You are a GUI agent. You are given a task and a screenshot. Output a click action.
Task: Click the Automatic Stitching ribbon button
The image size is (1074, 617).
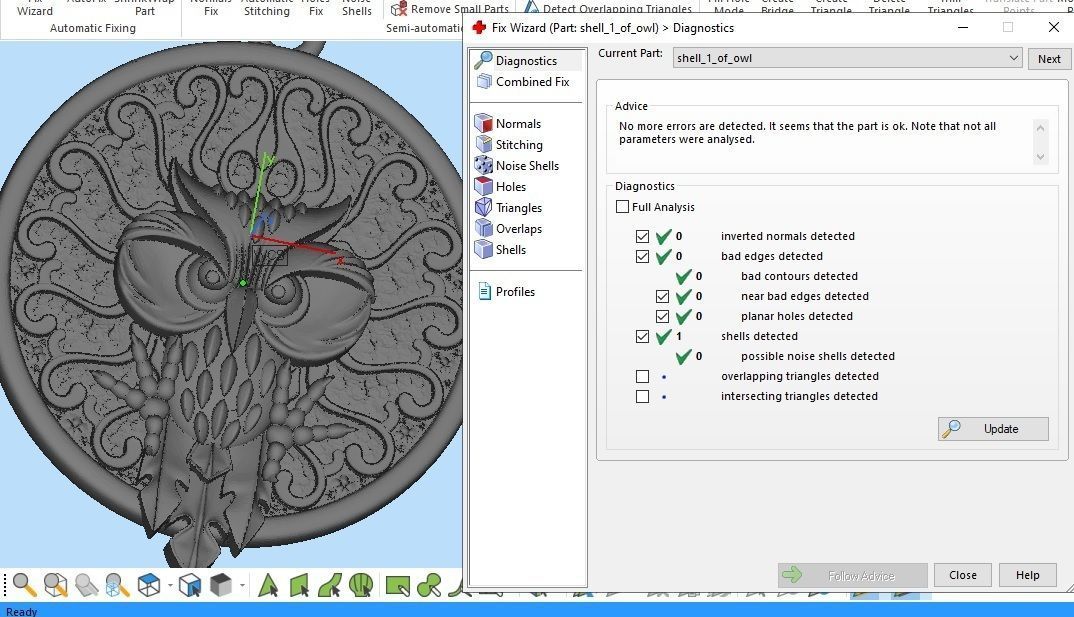pos(266,8)
